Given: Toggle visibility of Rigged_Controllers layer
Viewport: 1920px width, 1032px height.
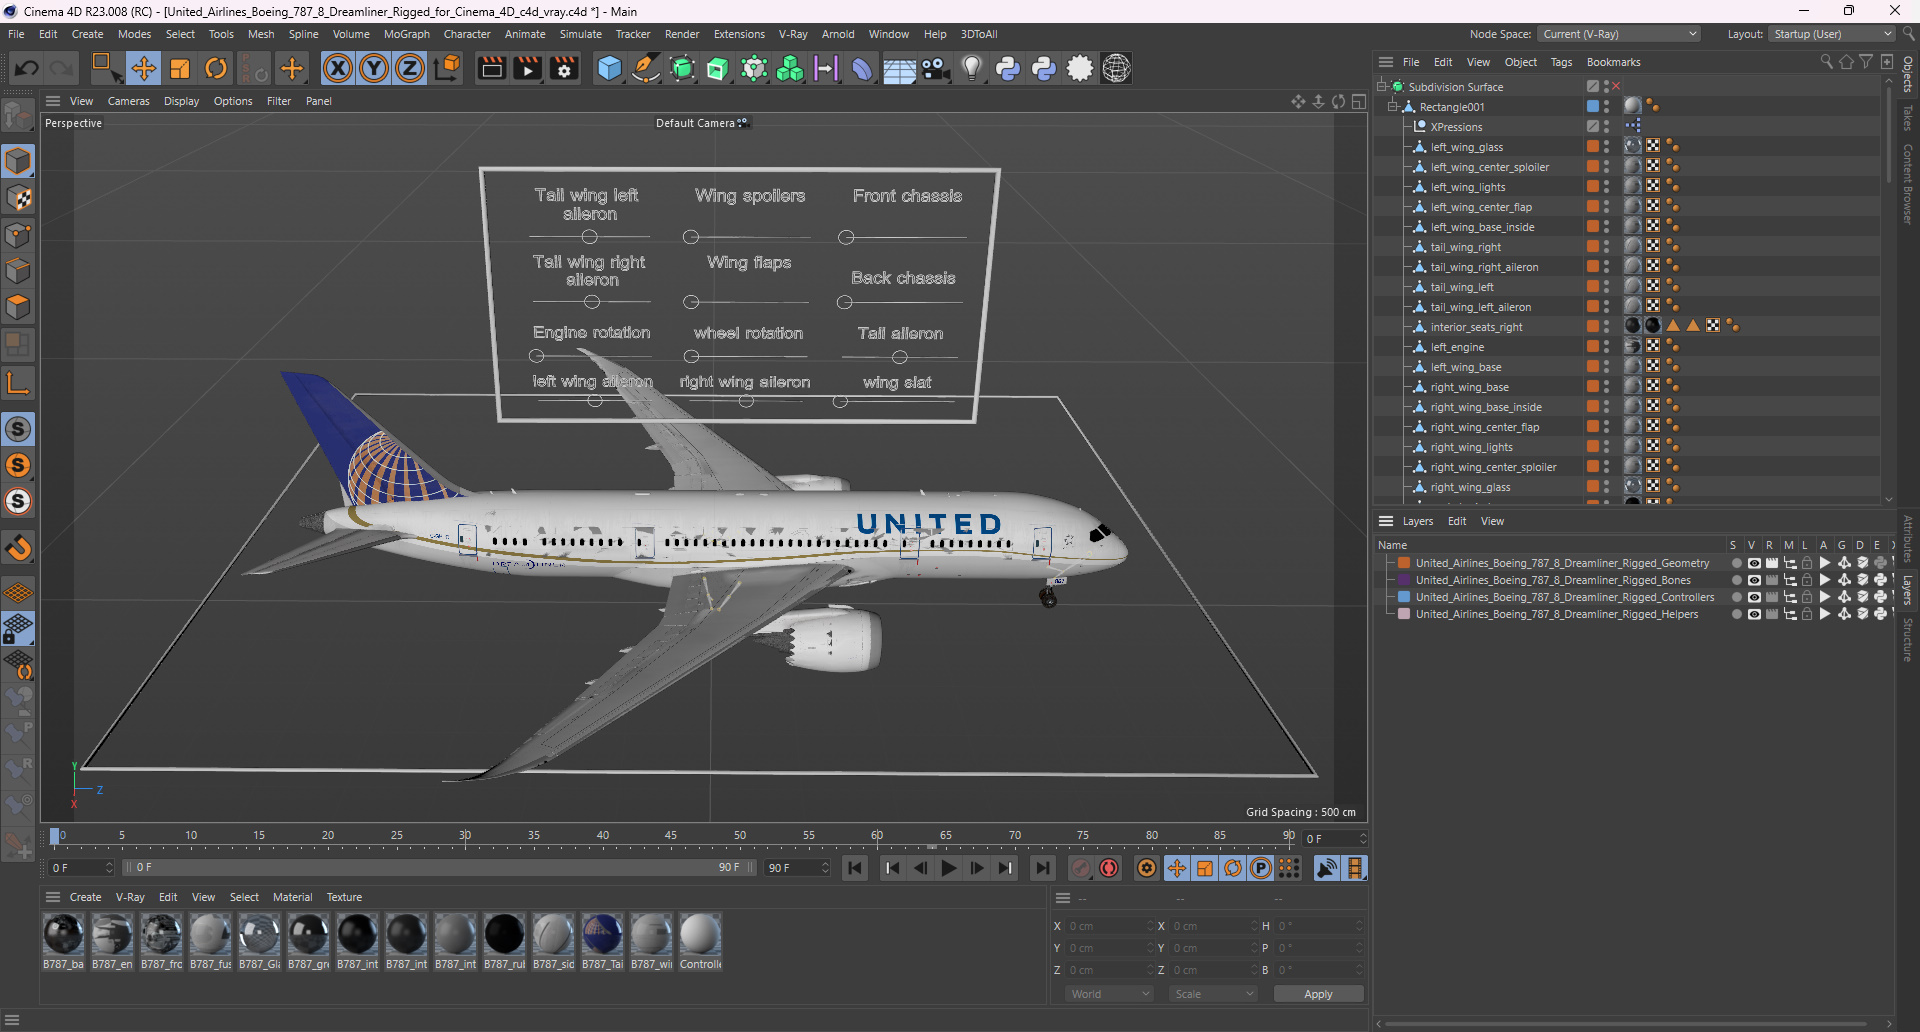Looking at the screenshot, I should (1754, 597).
